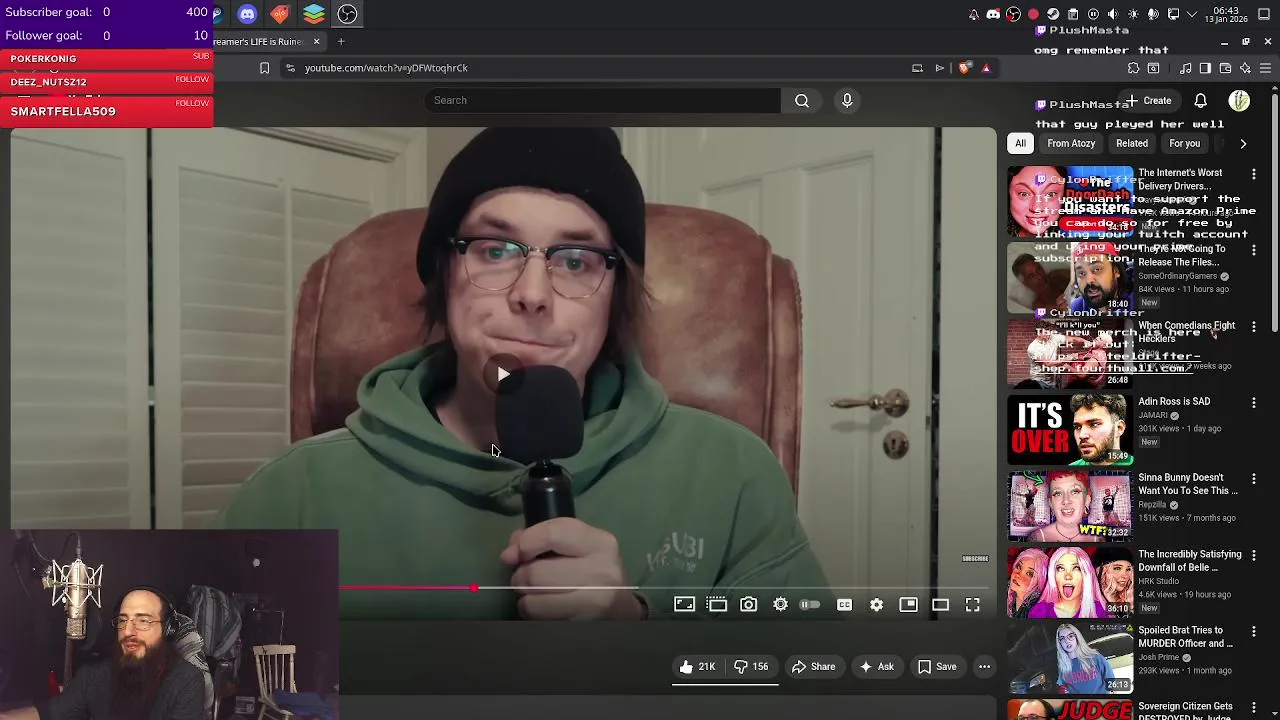This screenshot has height=720, width=1280.
Task: Open Discord from the taskbar
Action: tap(247, 14)
